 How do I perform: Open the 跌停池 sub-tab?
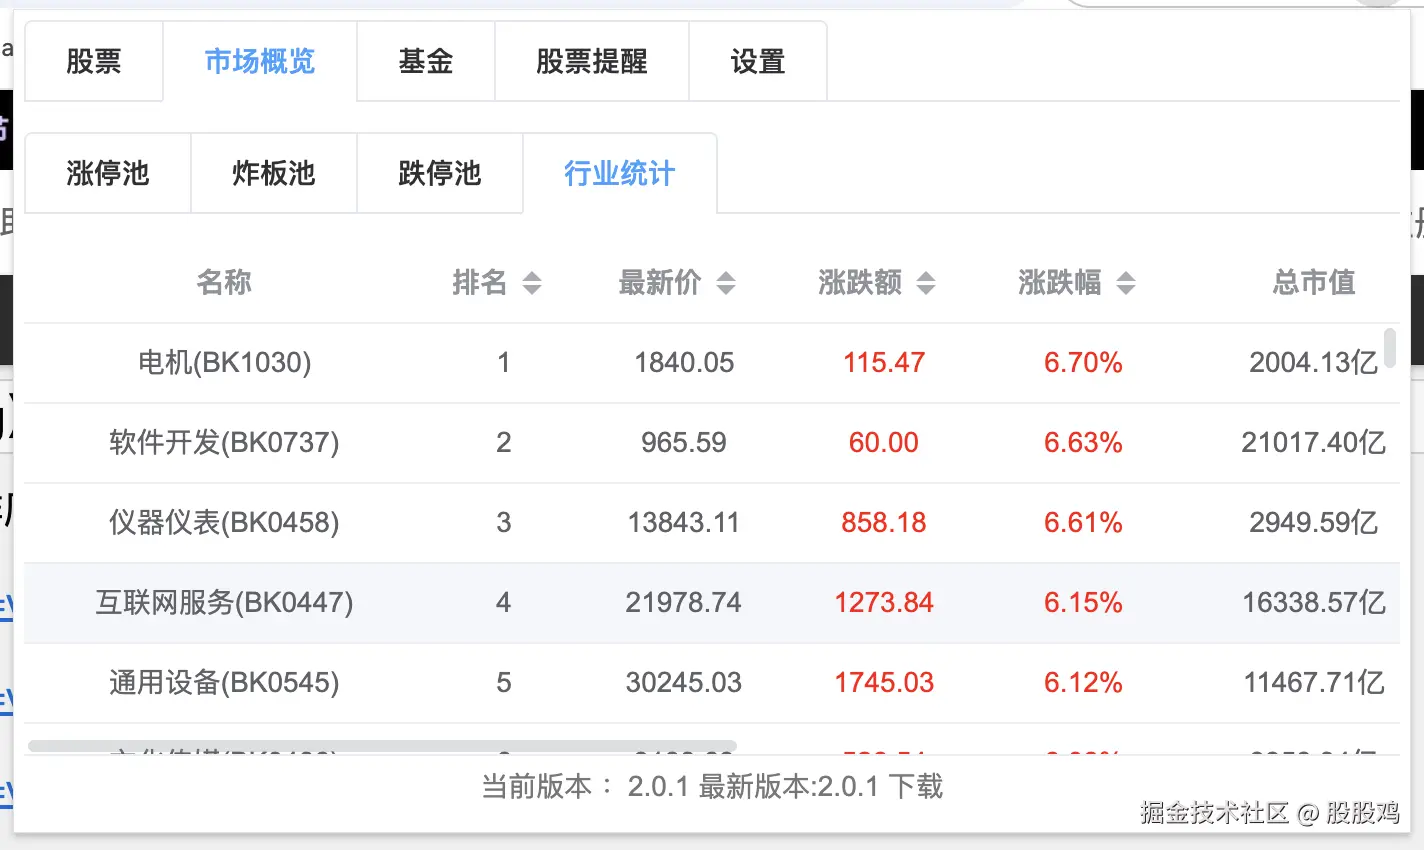440,173
